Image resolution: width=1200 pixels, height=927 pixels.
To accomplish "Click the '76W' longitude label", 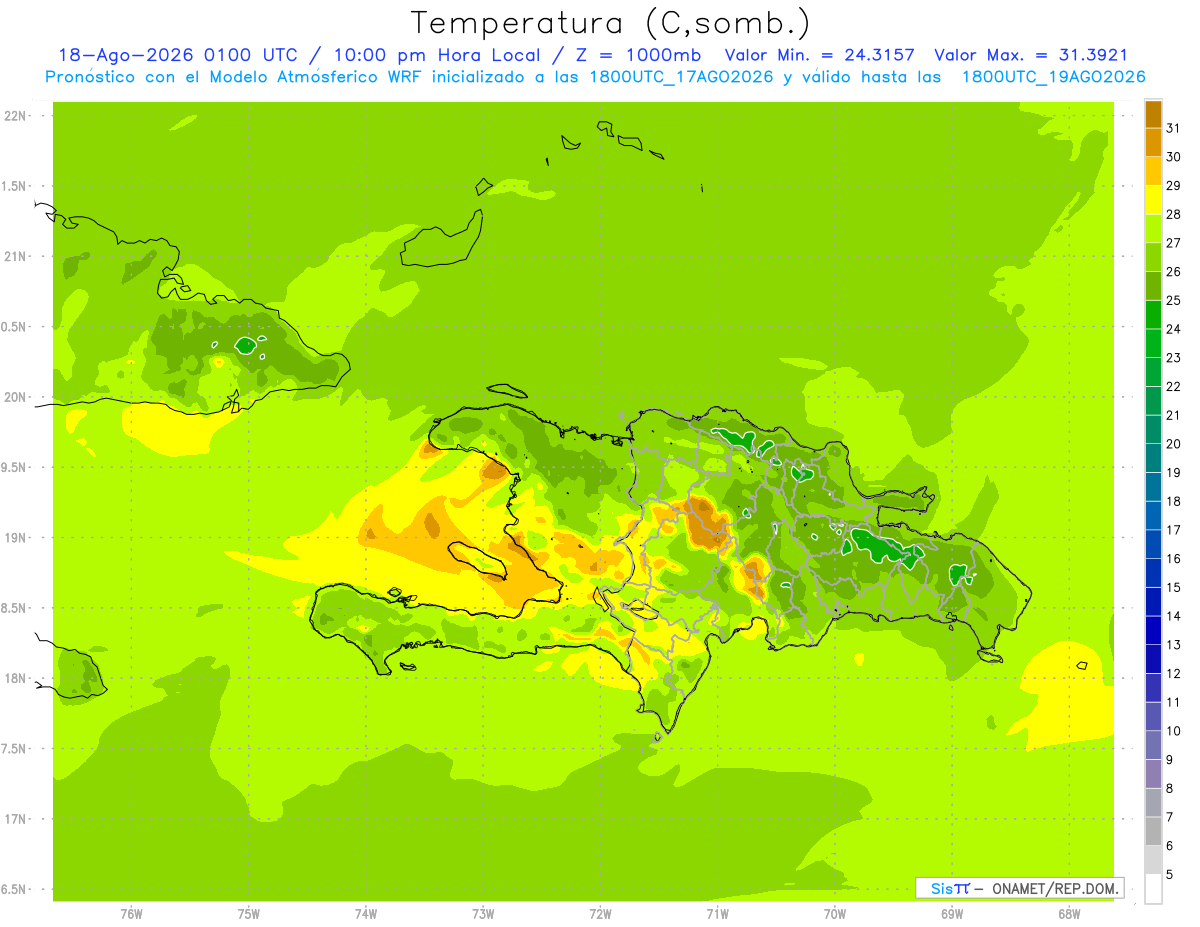I will (131, 914).
